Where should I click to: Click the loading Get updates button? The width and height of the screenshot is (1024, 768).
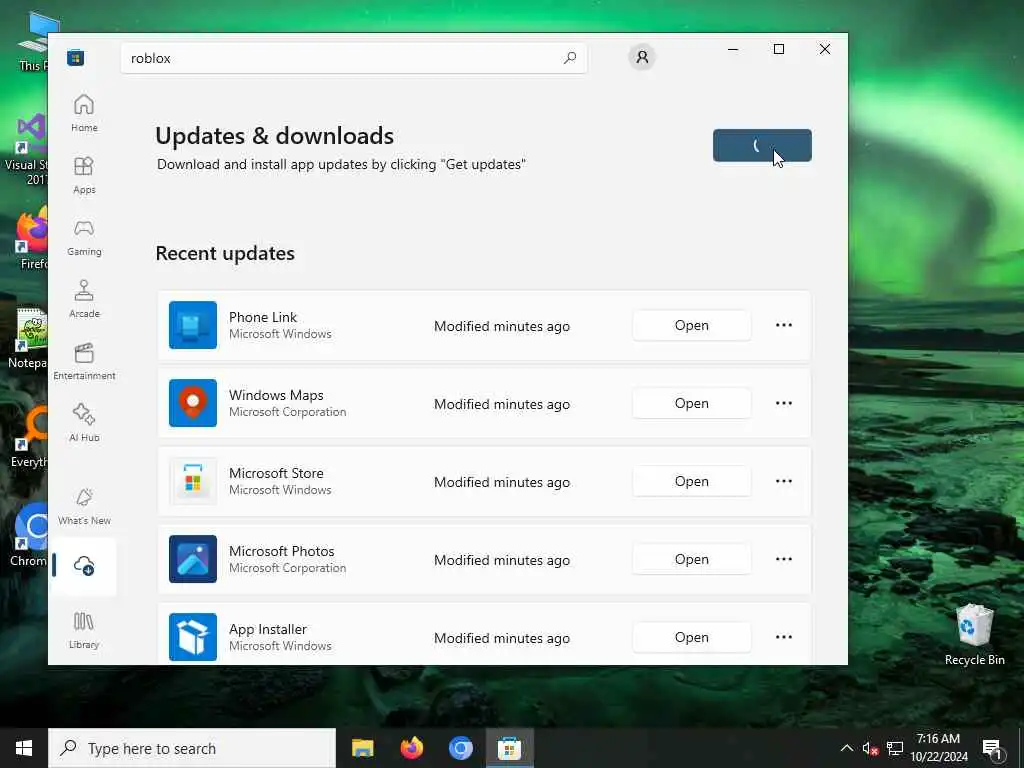pos(762,145)
